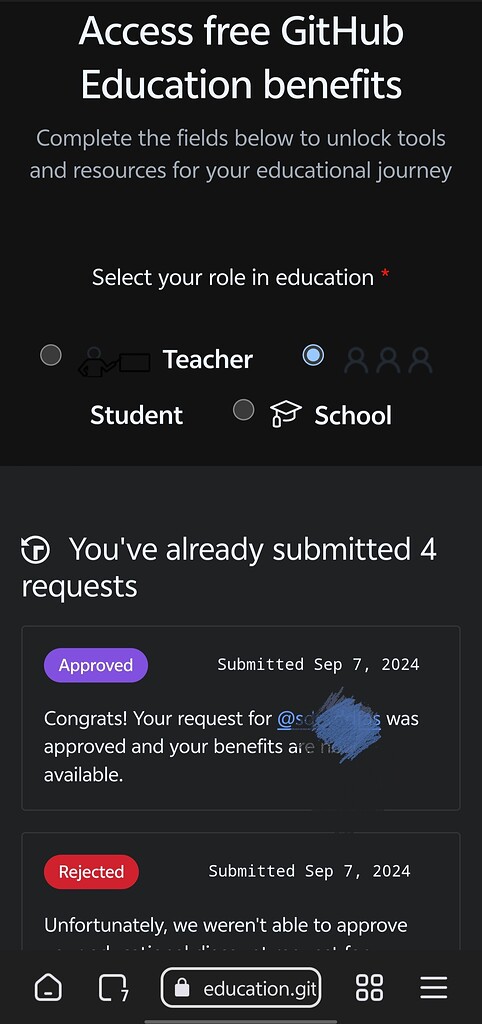Click the graduation cap School icon
482x1024 pixels.
(x=285, y=414)
